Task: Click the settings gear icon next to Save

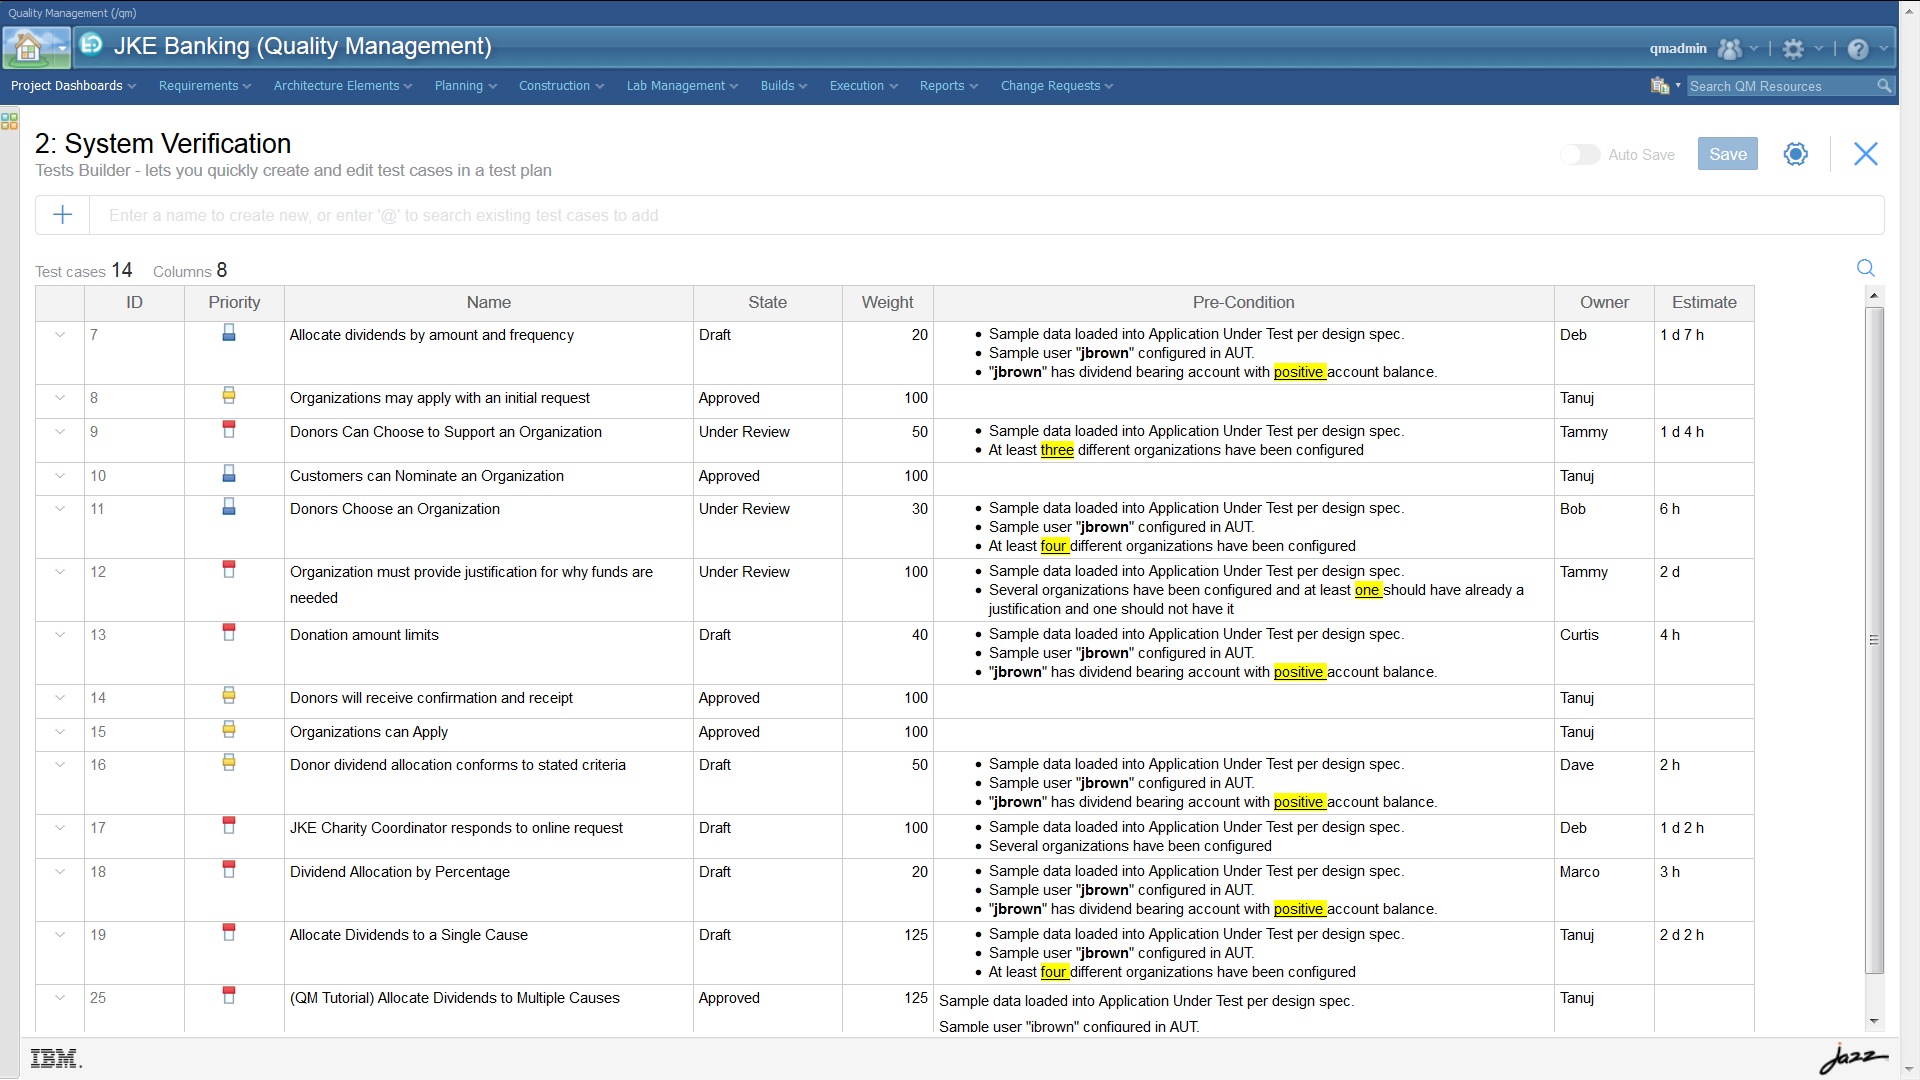Action: pyautogui.click(x=1796, y=154)
